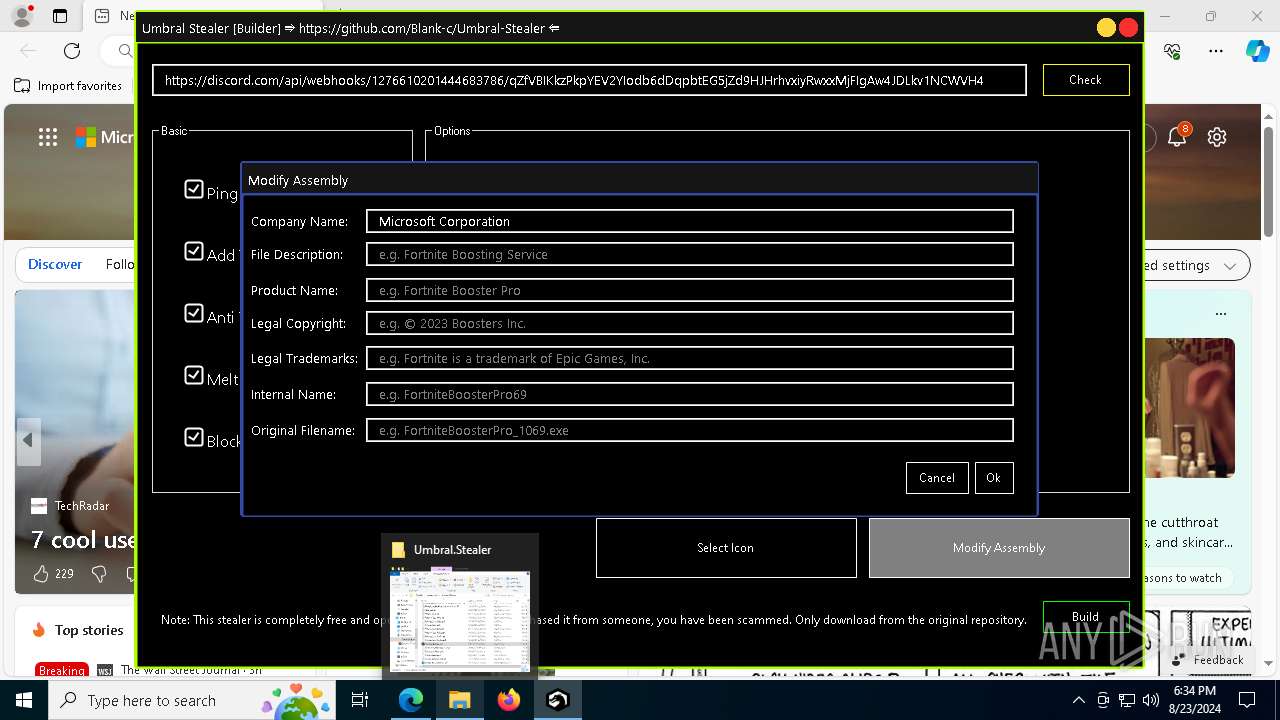Open the taskbar clock and date
The width and height of the screenshot is (1280, 720).
point(1194,700)
